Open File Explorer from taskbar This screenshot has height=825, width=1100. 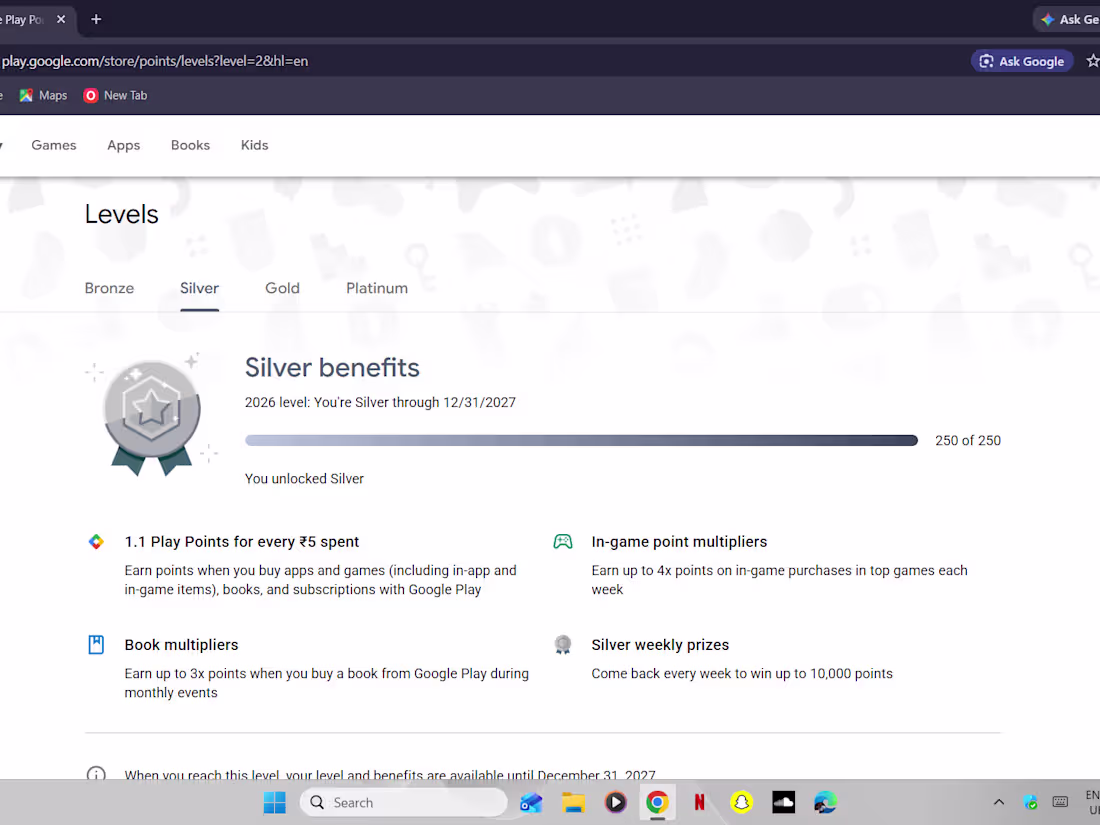tap(573, 803)
